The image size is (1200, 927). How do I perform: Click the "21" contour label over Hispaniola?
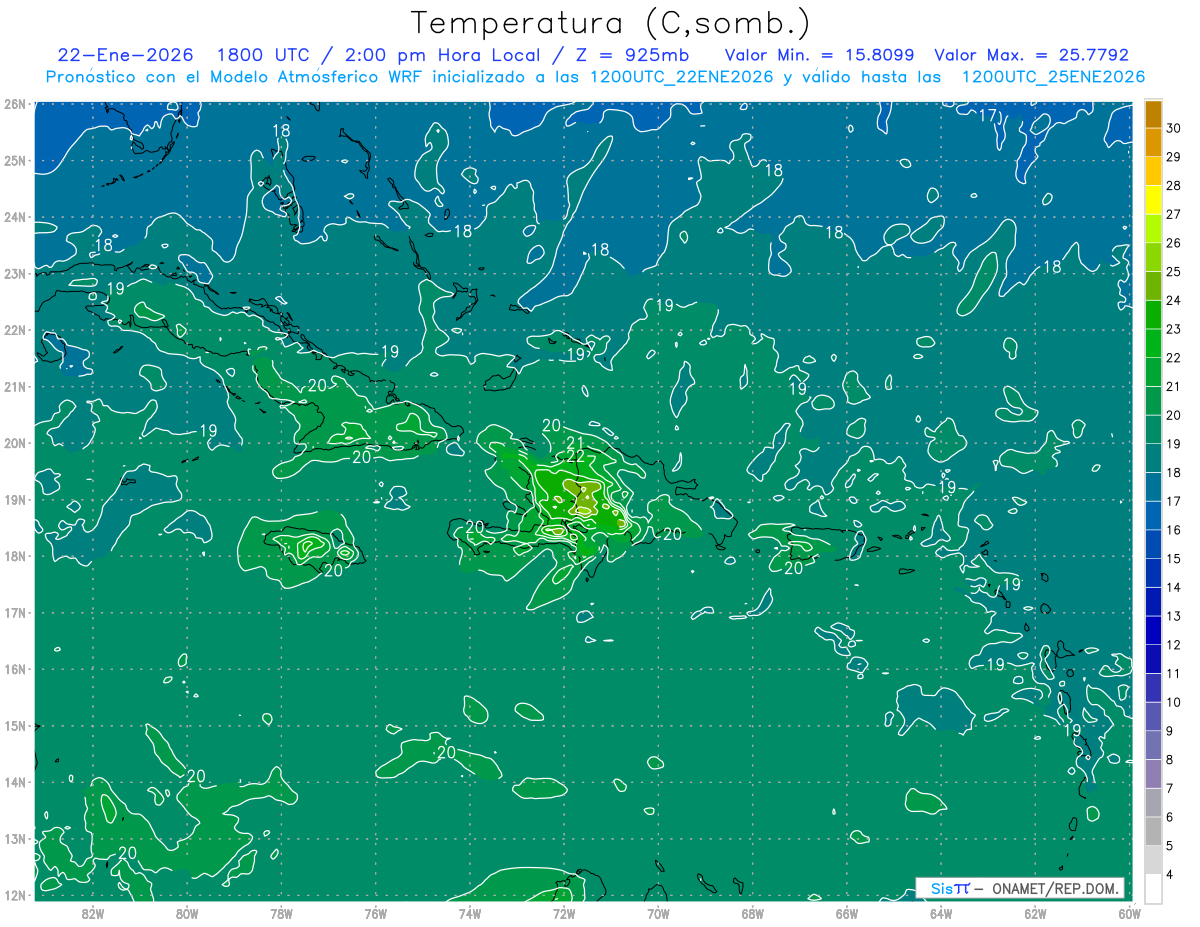click(575, 442)
